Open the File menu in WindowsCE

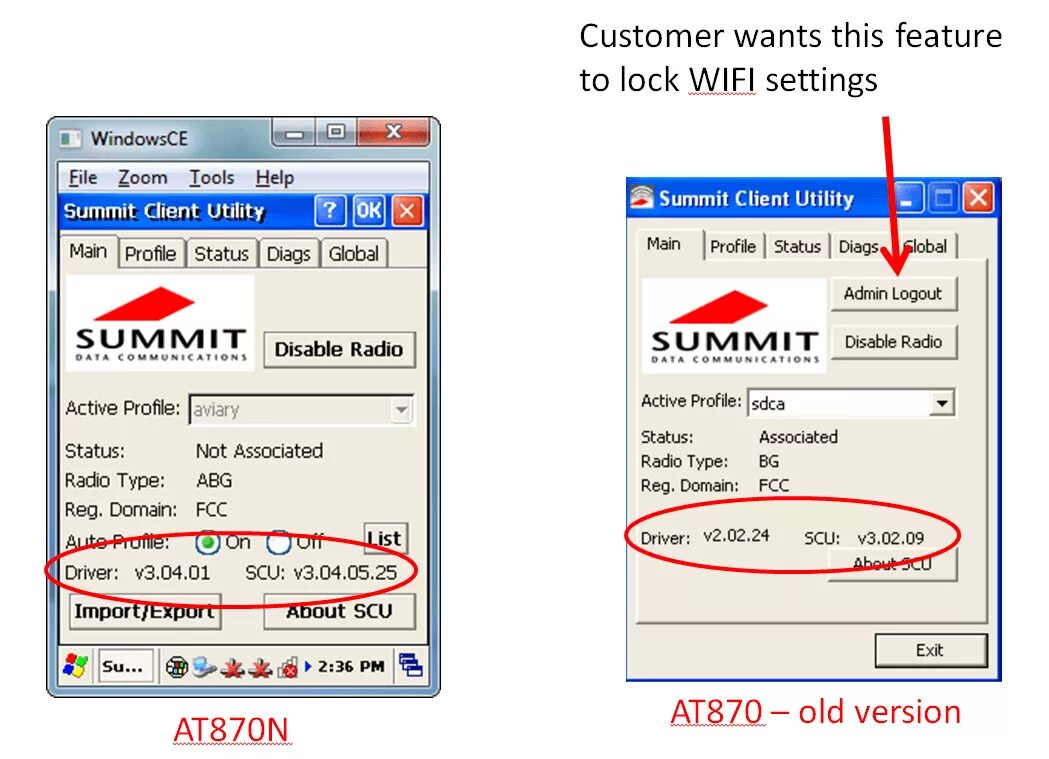83,178
